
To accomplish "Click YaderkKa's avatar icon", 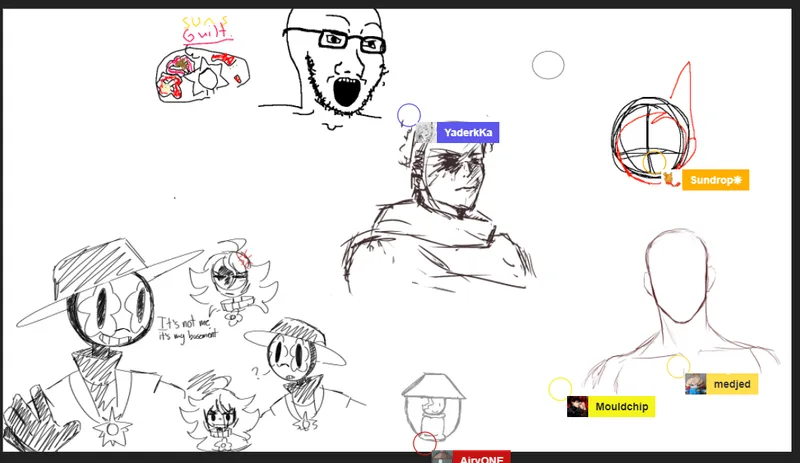I will click(x=425, y=132).
